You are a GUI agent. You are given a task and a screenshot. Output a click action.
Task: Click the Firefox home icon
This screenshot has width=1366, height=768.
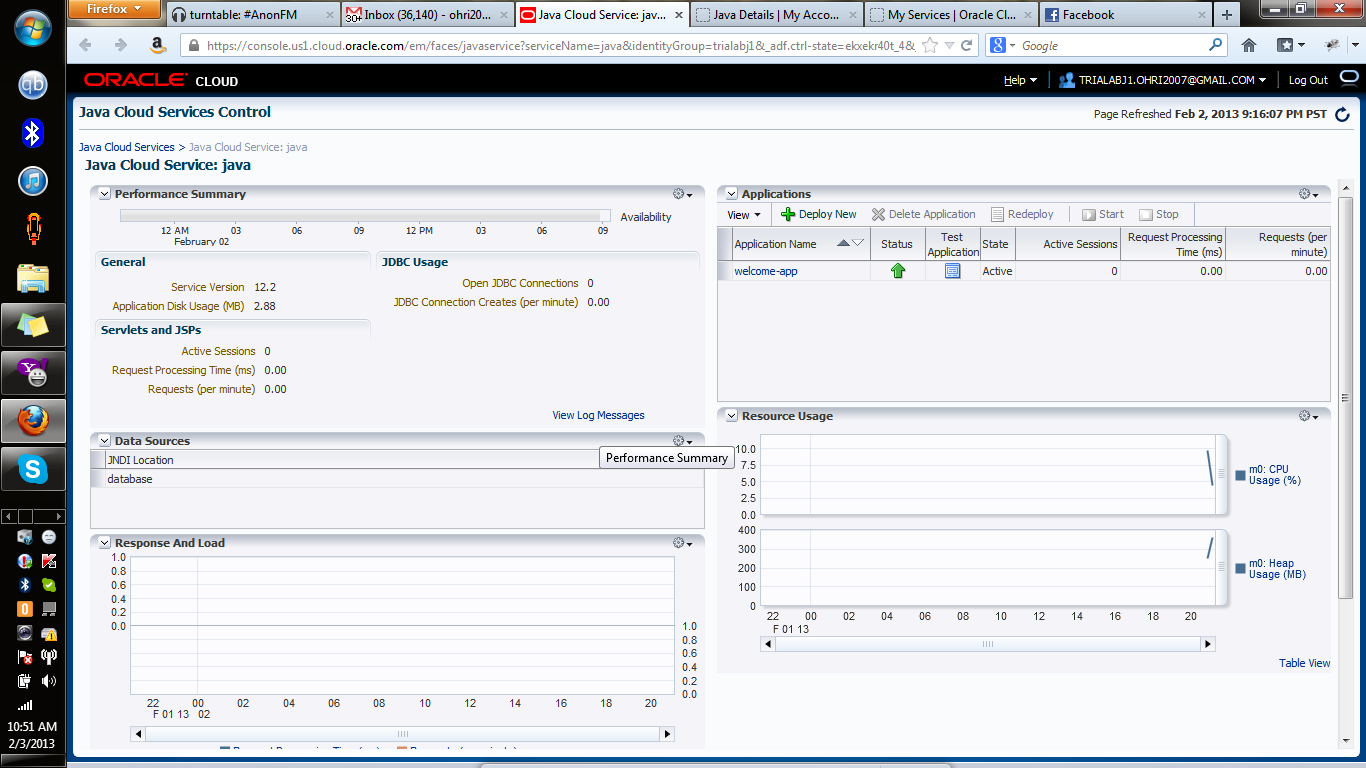1249,45
